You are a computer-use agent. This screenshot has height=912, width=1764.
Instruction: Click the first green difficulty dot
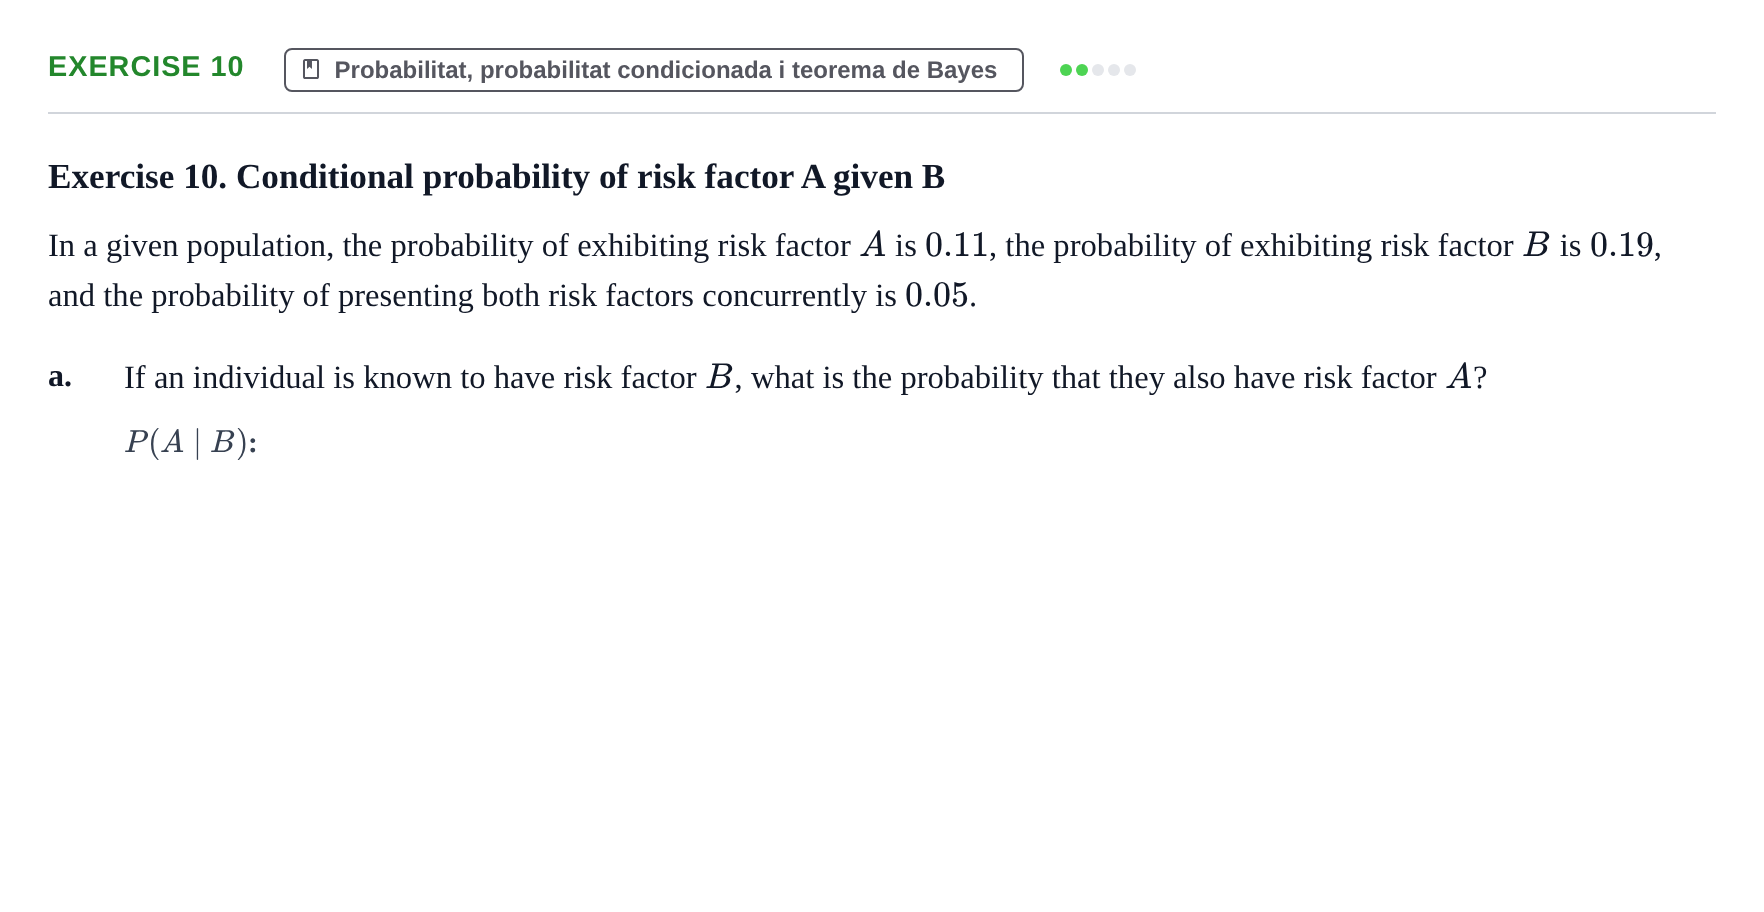click(1066, 70)
